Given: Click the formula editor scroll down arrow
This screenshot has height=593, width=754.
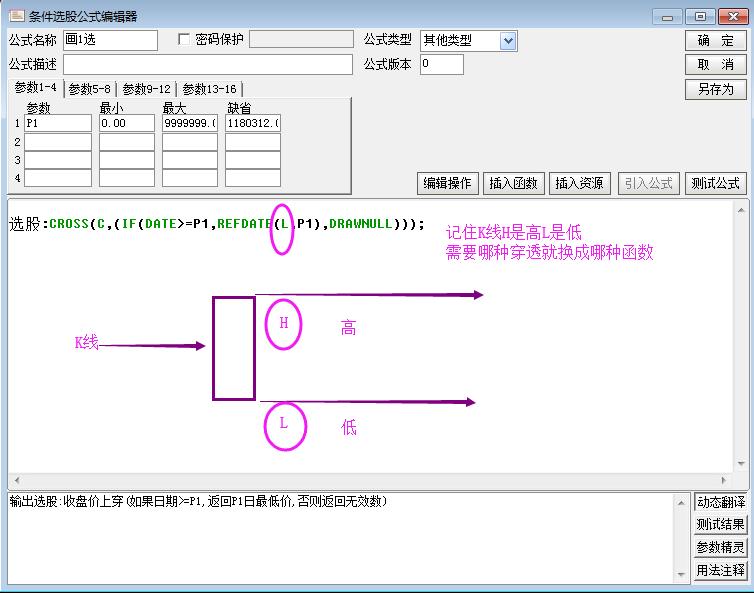Looking at the screenshot, I should tap(741, 464).
